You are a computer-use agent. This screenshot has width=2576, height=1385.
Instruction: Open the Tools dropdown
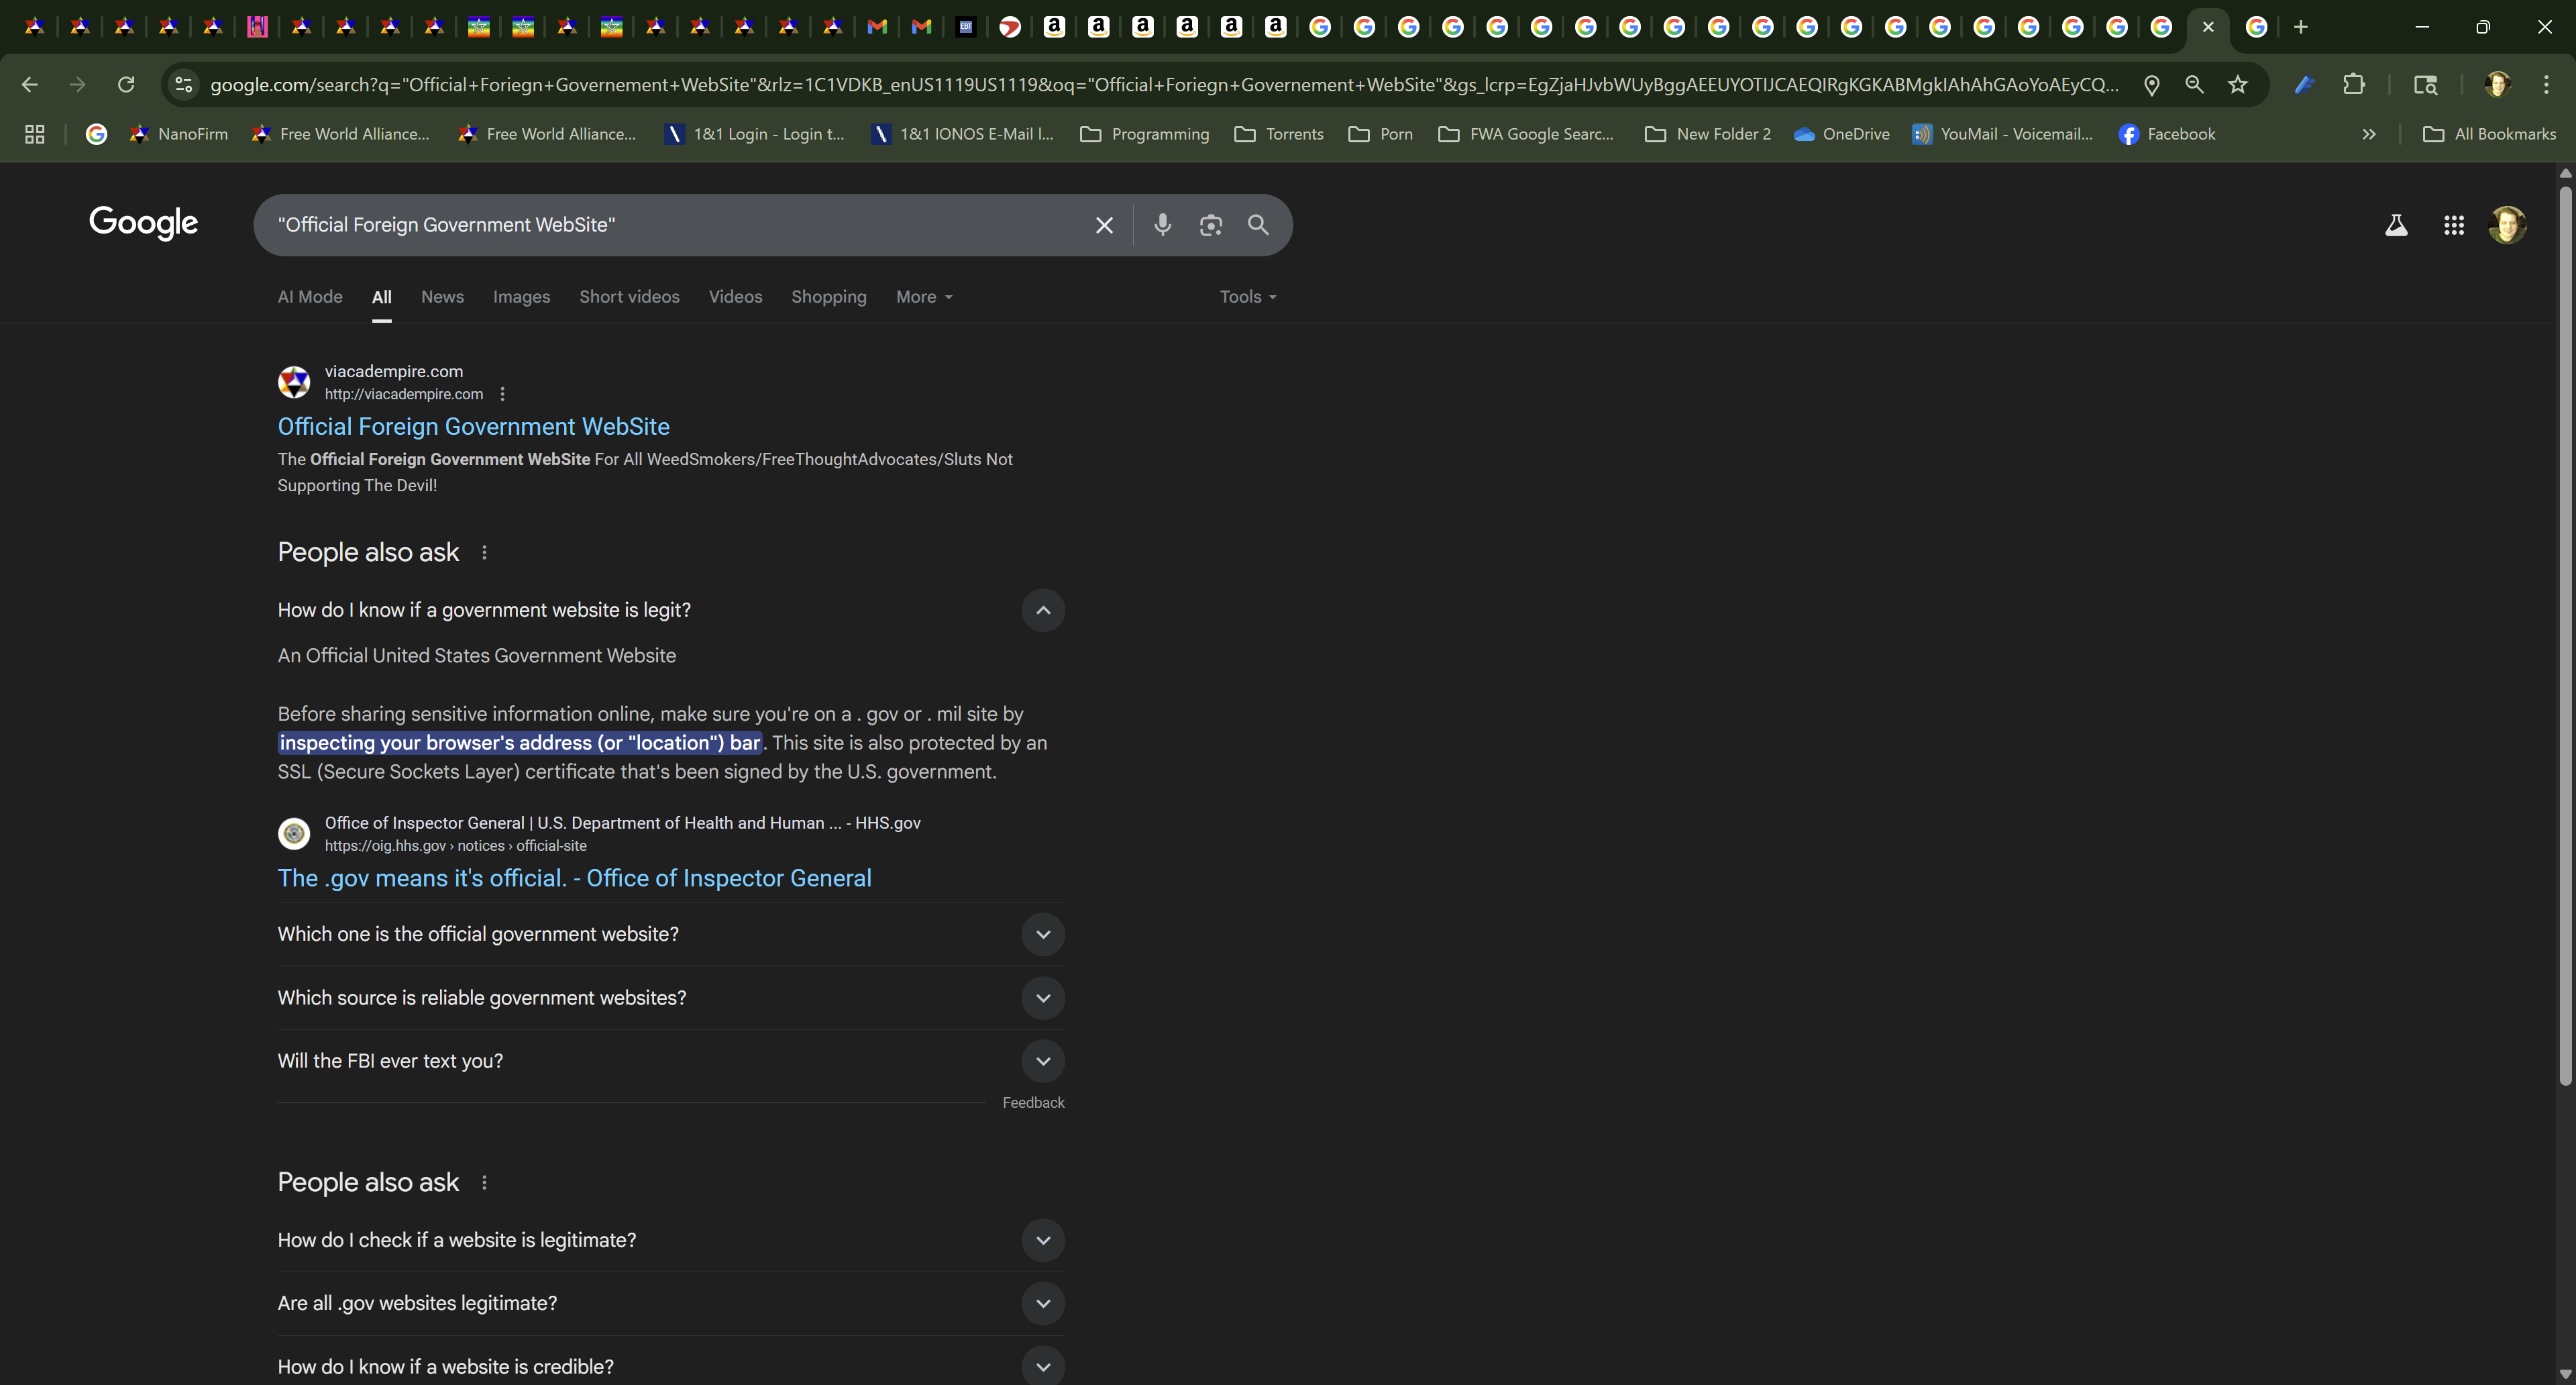(1247, 297)
